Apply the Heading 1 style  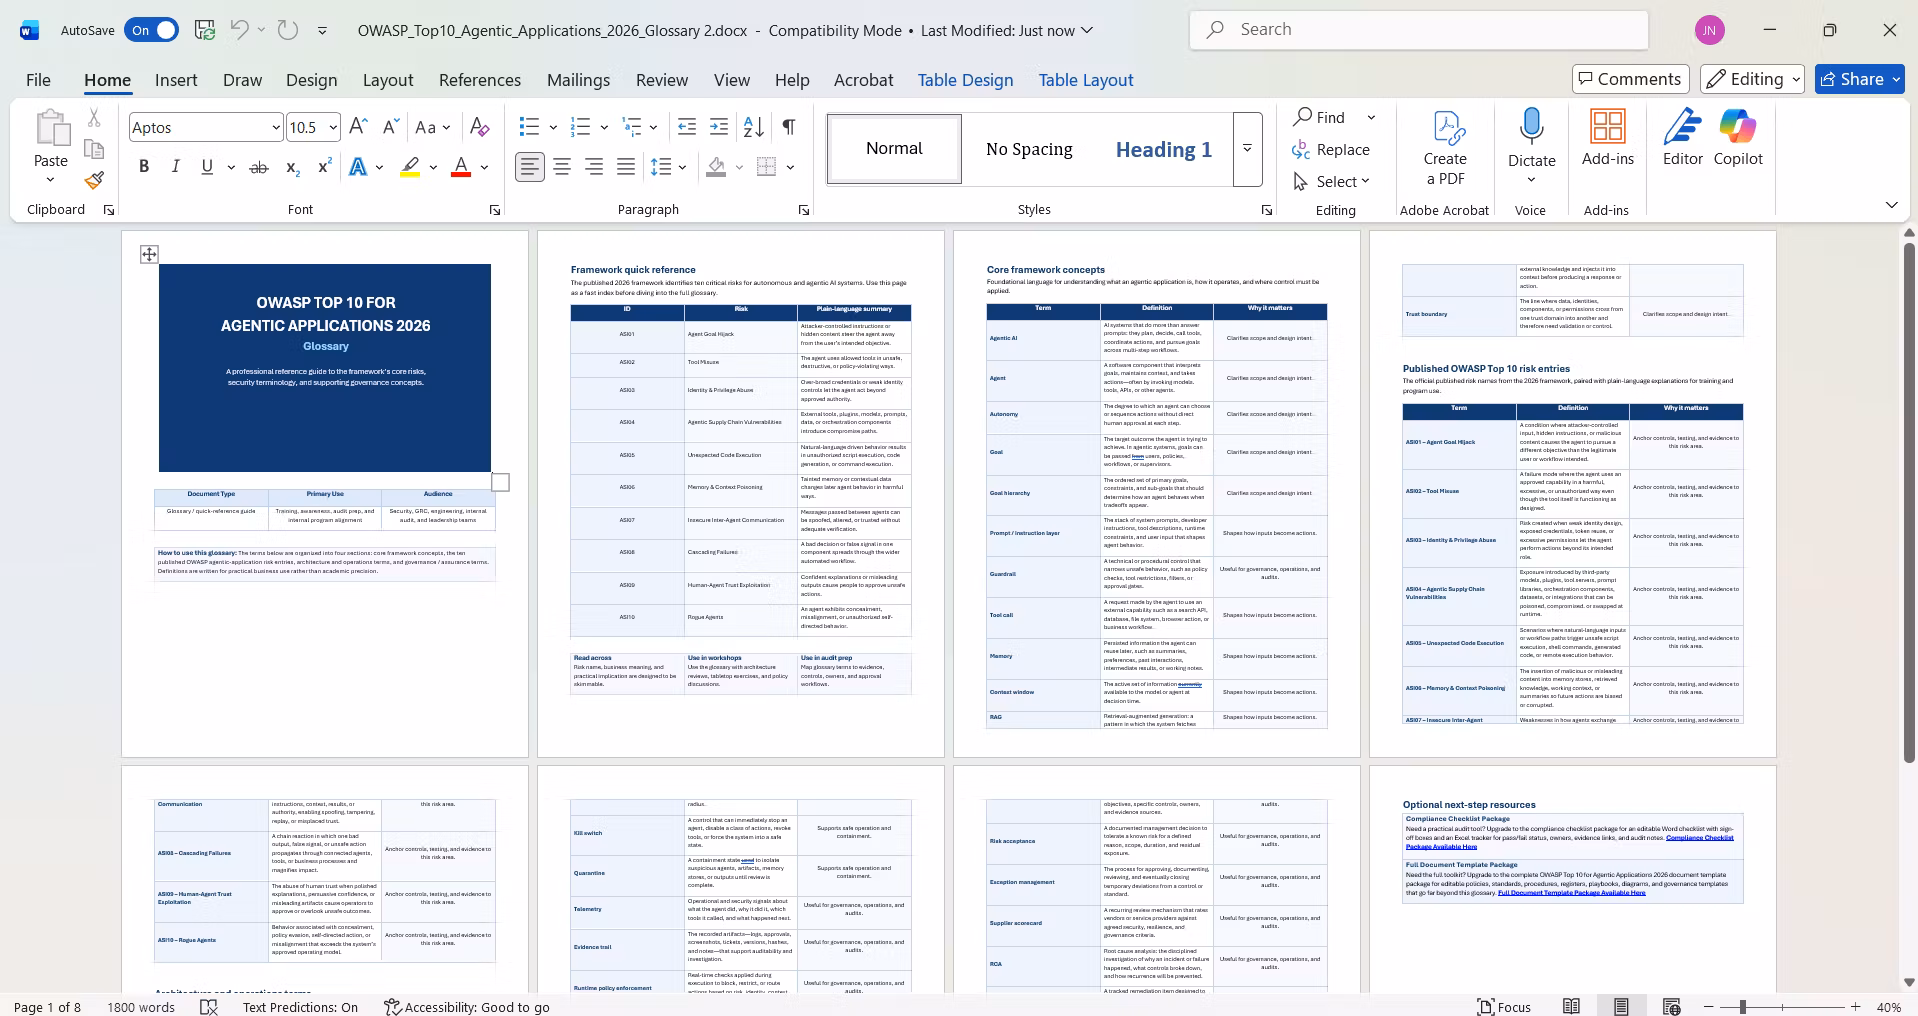pyautogui.click(x=1164, y=149)
